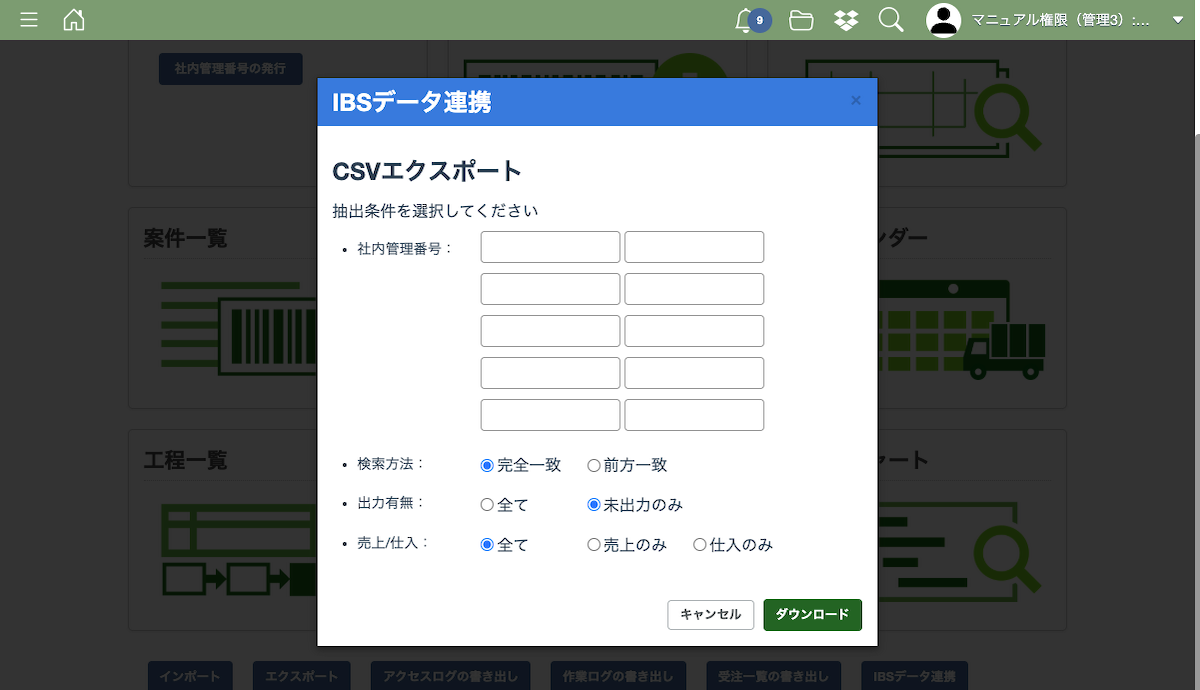Open the search magnifier icon

pyautogui.click(x=890, y=20)
